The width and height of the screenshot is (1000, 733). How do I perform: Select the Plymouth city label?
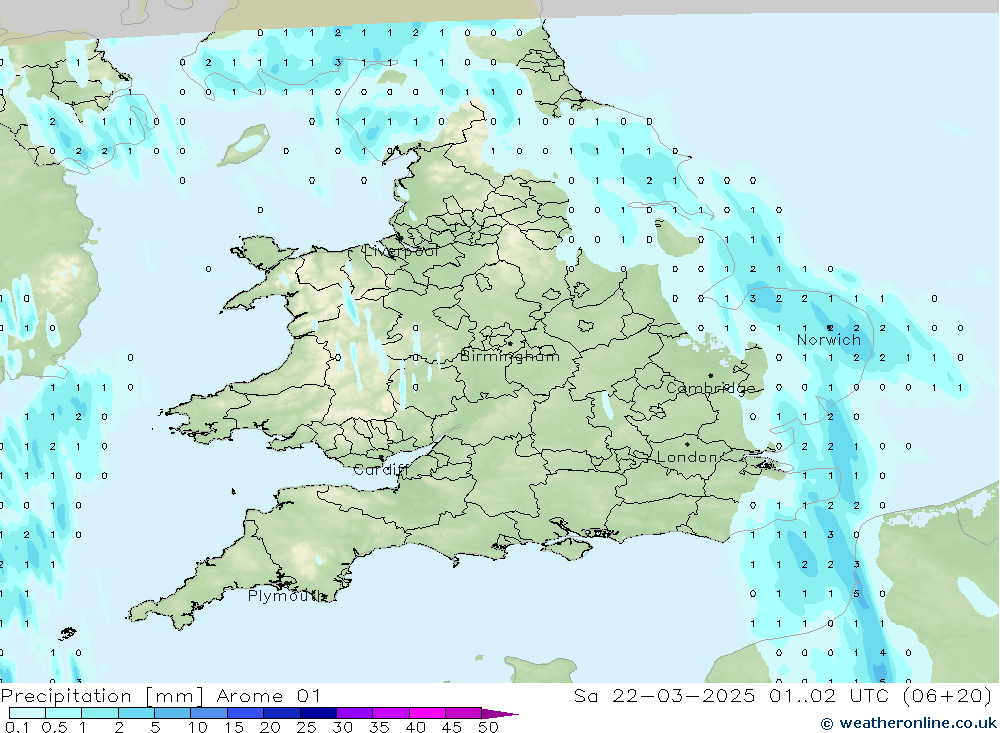click(x=286, y=596)
